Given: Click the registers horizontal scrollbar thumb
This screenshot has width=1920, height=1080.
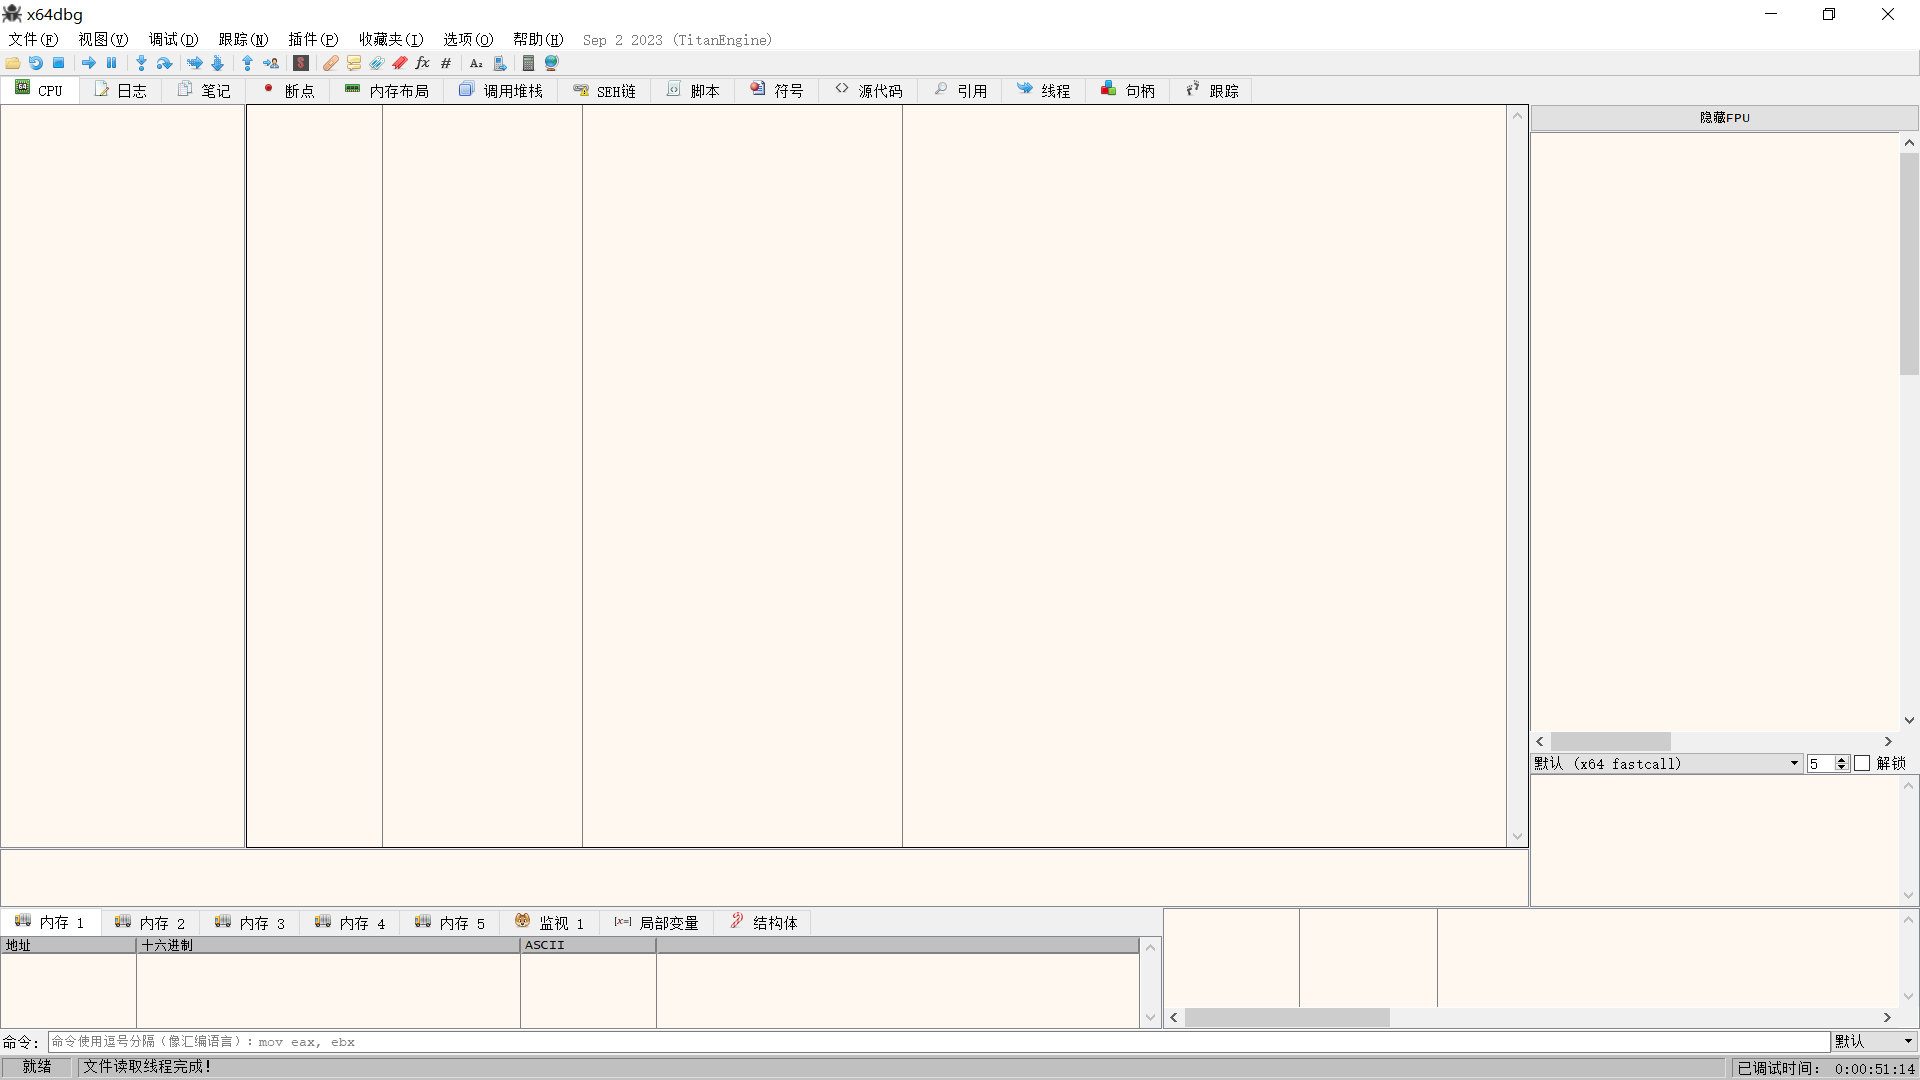Looking at the screenshot, I should (1610, 742).
